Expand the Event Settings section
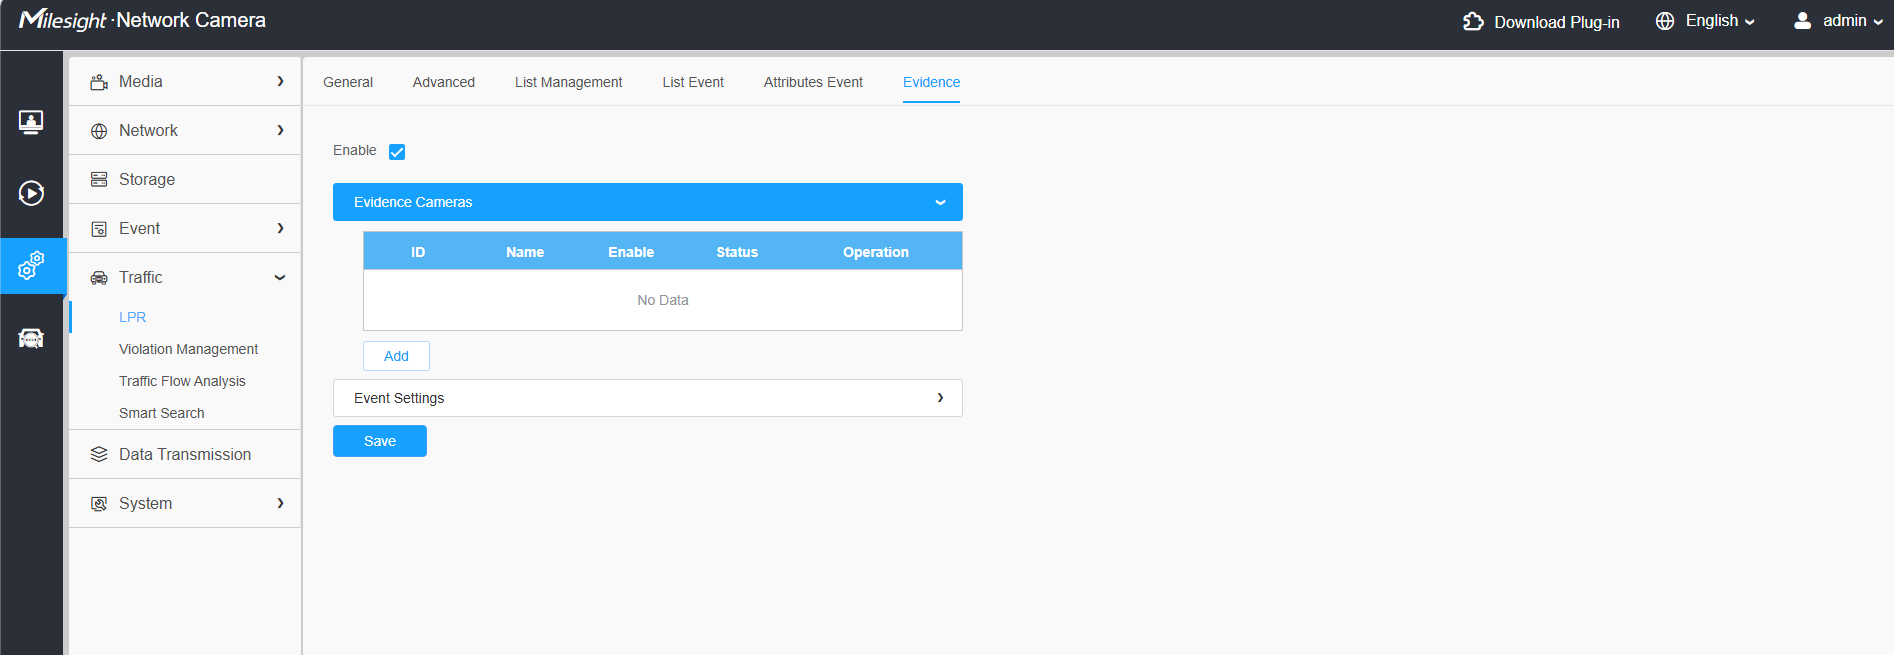This screenshot has height=655, width=1894. click(648, 398)
